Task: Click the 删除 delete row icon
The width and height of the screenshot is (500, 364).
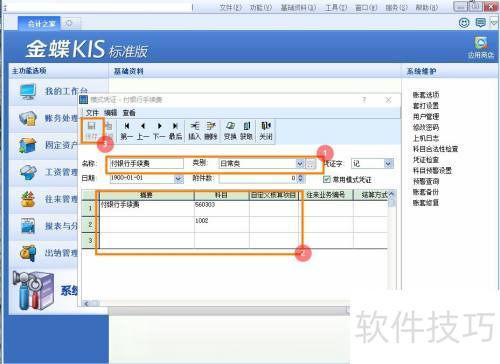Action: pos(211,130)
